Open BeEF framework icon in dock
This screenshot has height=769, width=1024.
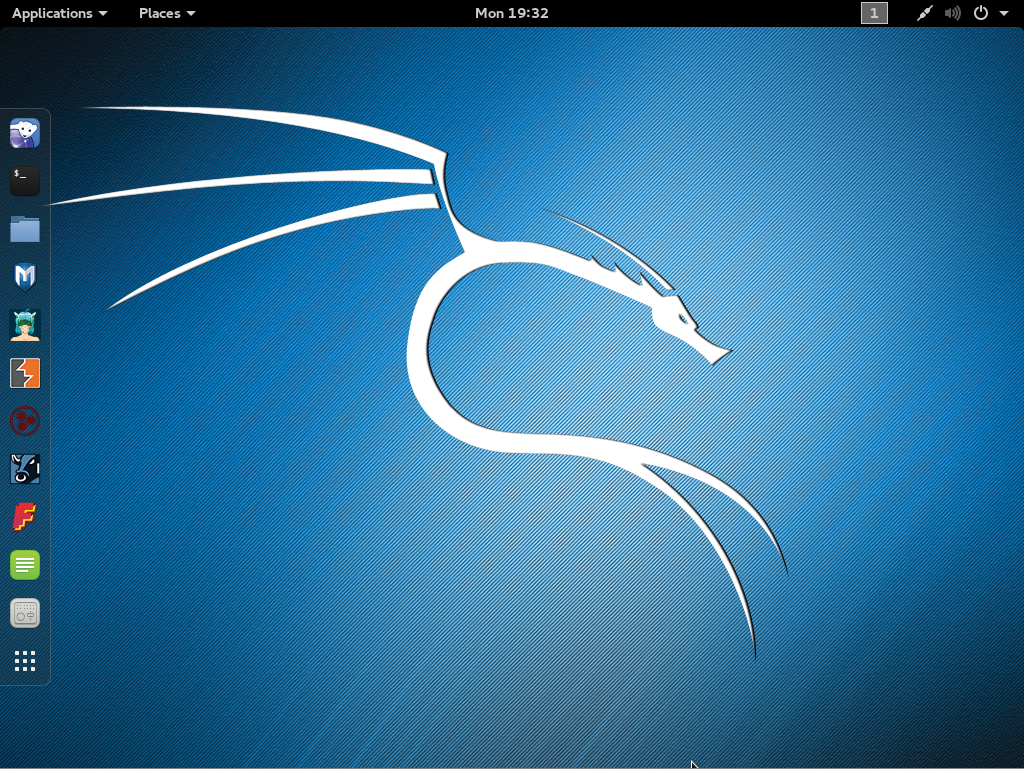(25, 469)
